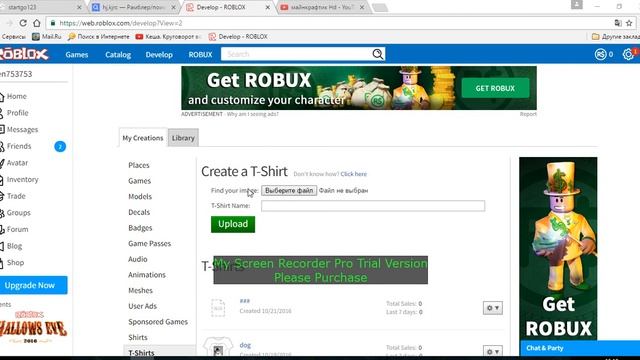The width and height of the screenshot is (640, 360).
Task: Select Shirts in creations list
Action: [138, 338]
